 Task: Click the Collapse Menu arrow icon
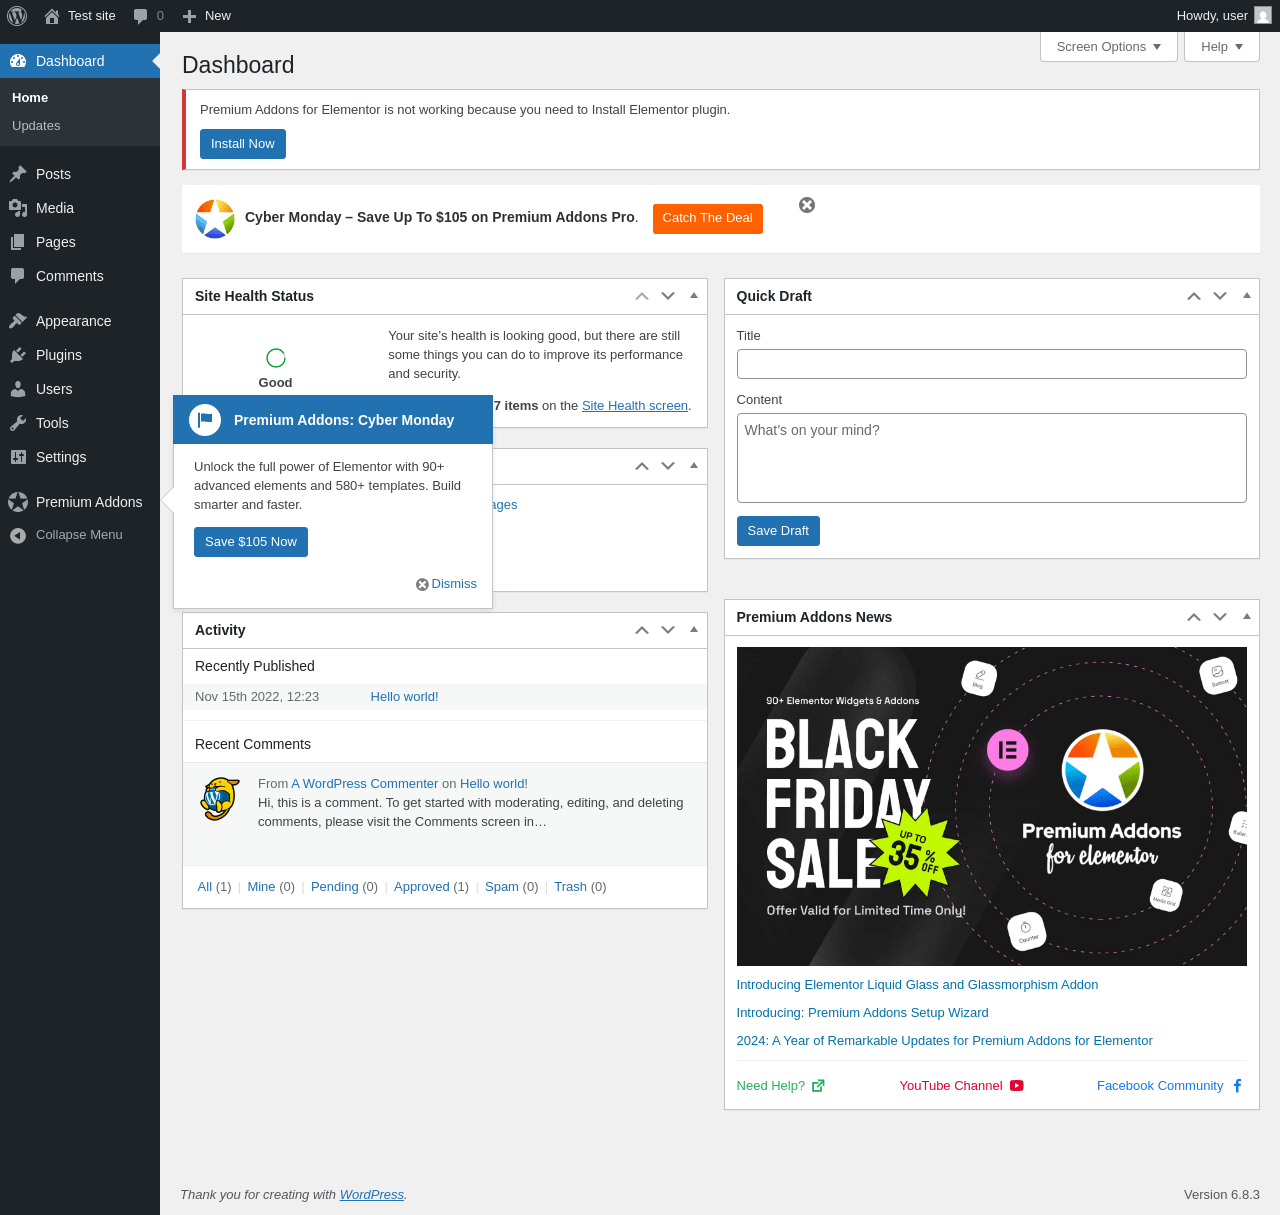pyautogui.click(x=18, y=536)
